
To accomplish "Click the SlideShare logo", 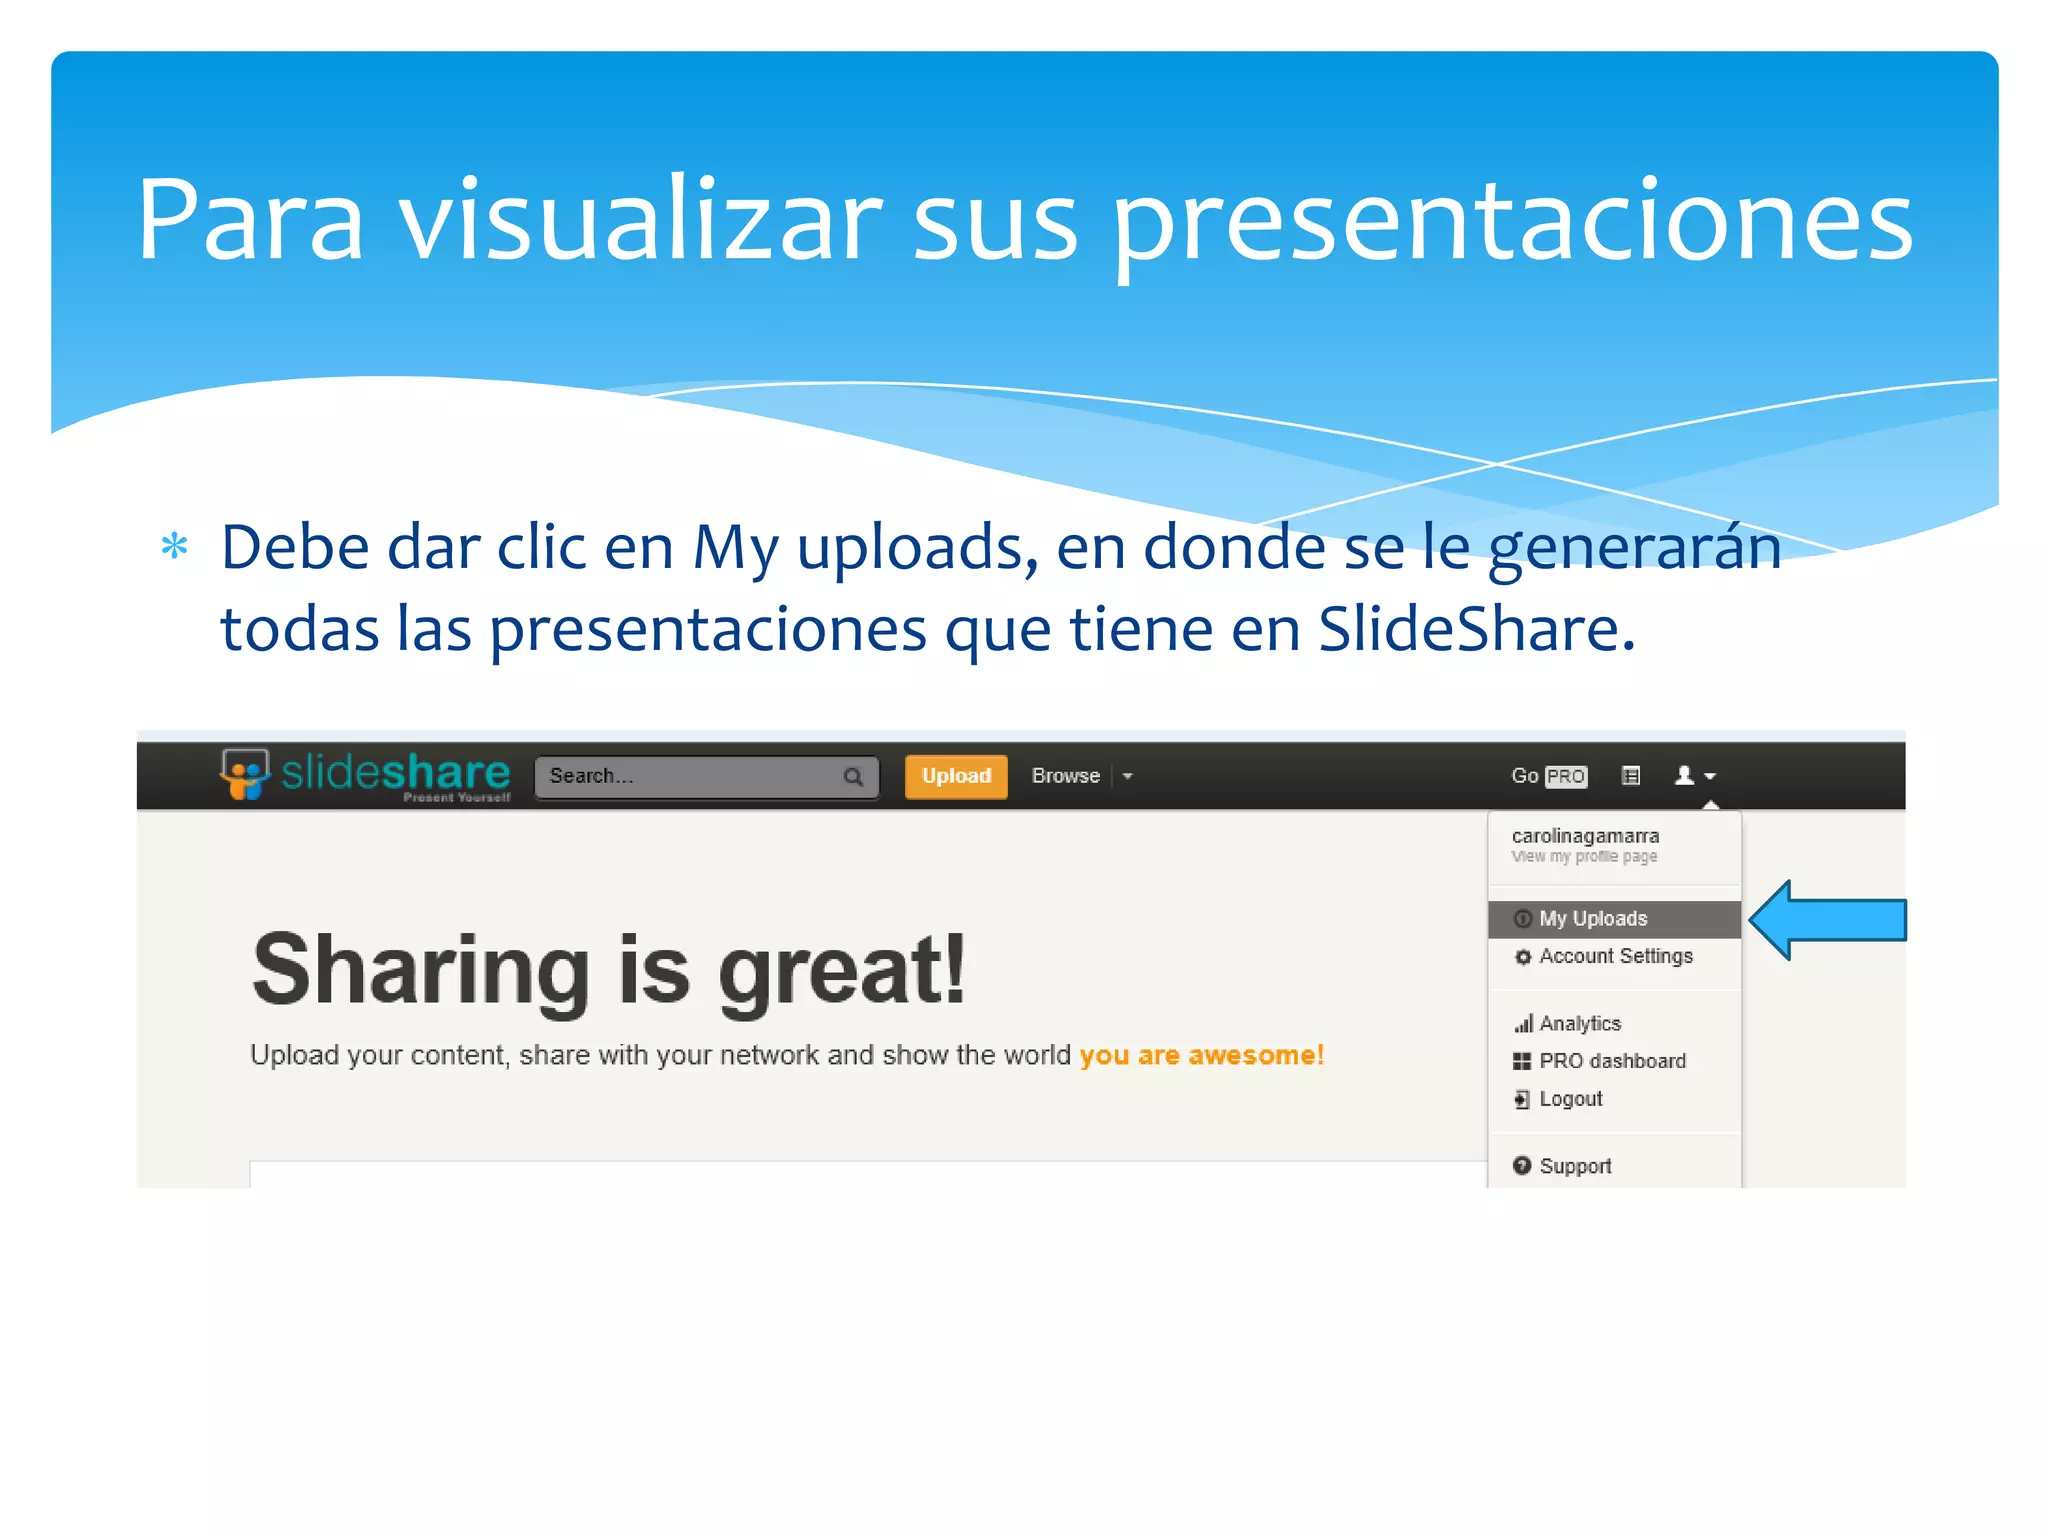I will (365, 775).
